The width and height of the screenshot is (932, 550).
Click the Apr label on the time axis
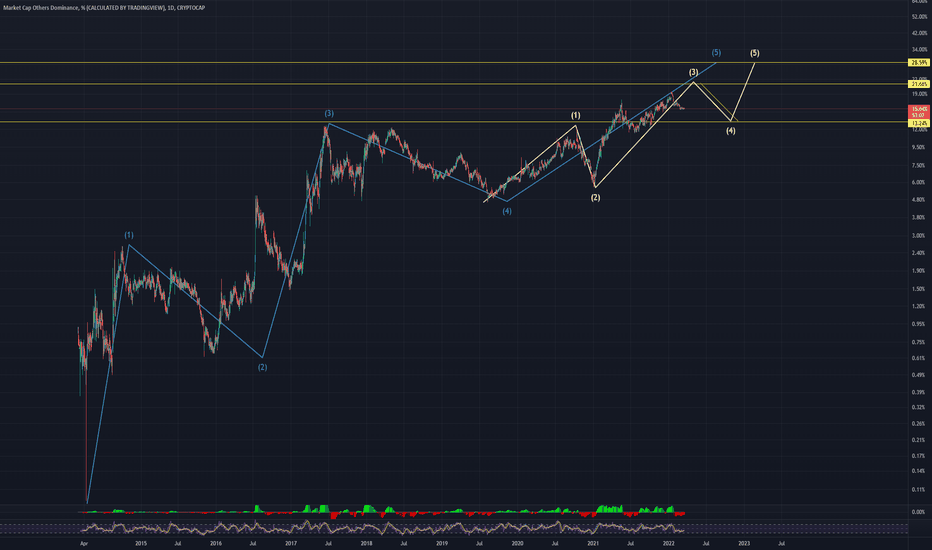coord(84,543)
